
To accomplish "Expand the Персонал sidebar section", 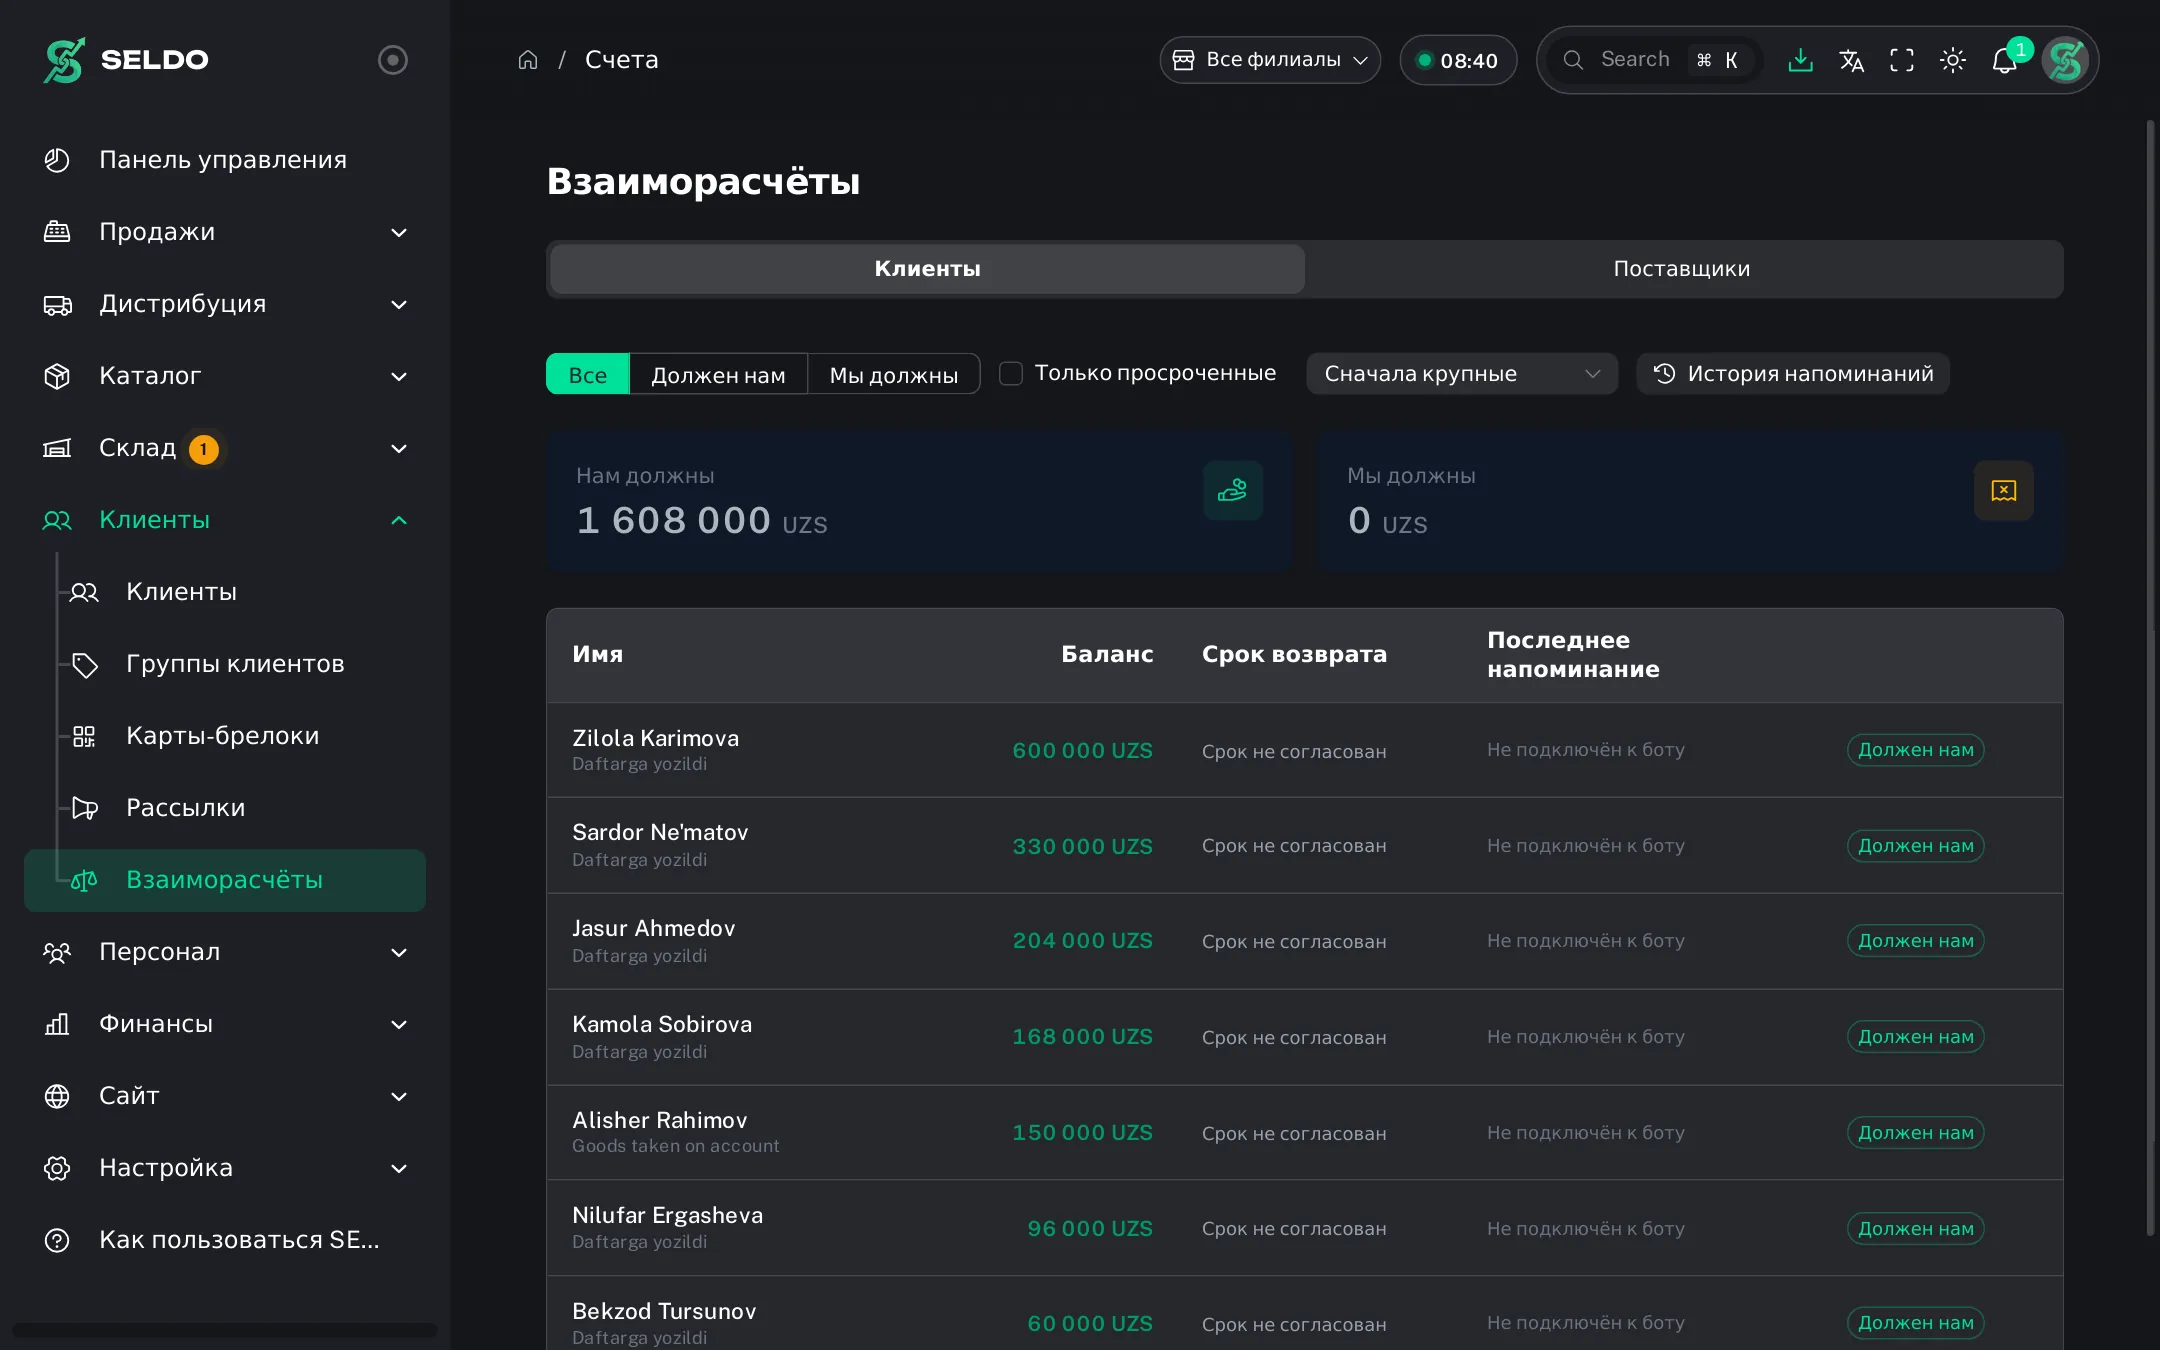I will click(x=225, y=952).
